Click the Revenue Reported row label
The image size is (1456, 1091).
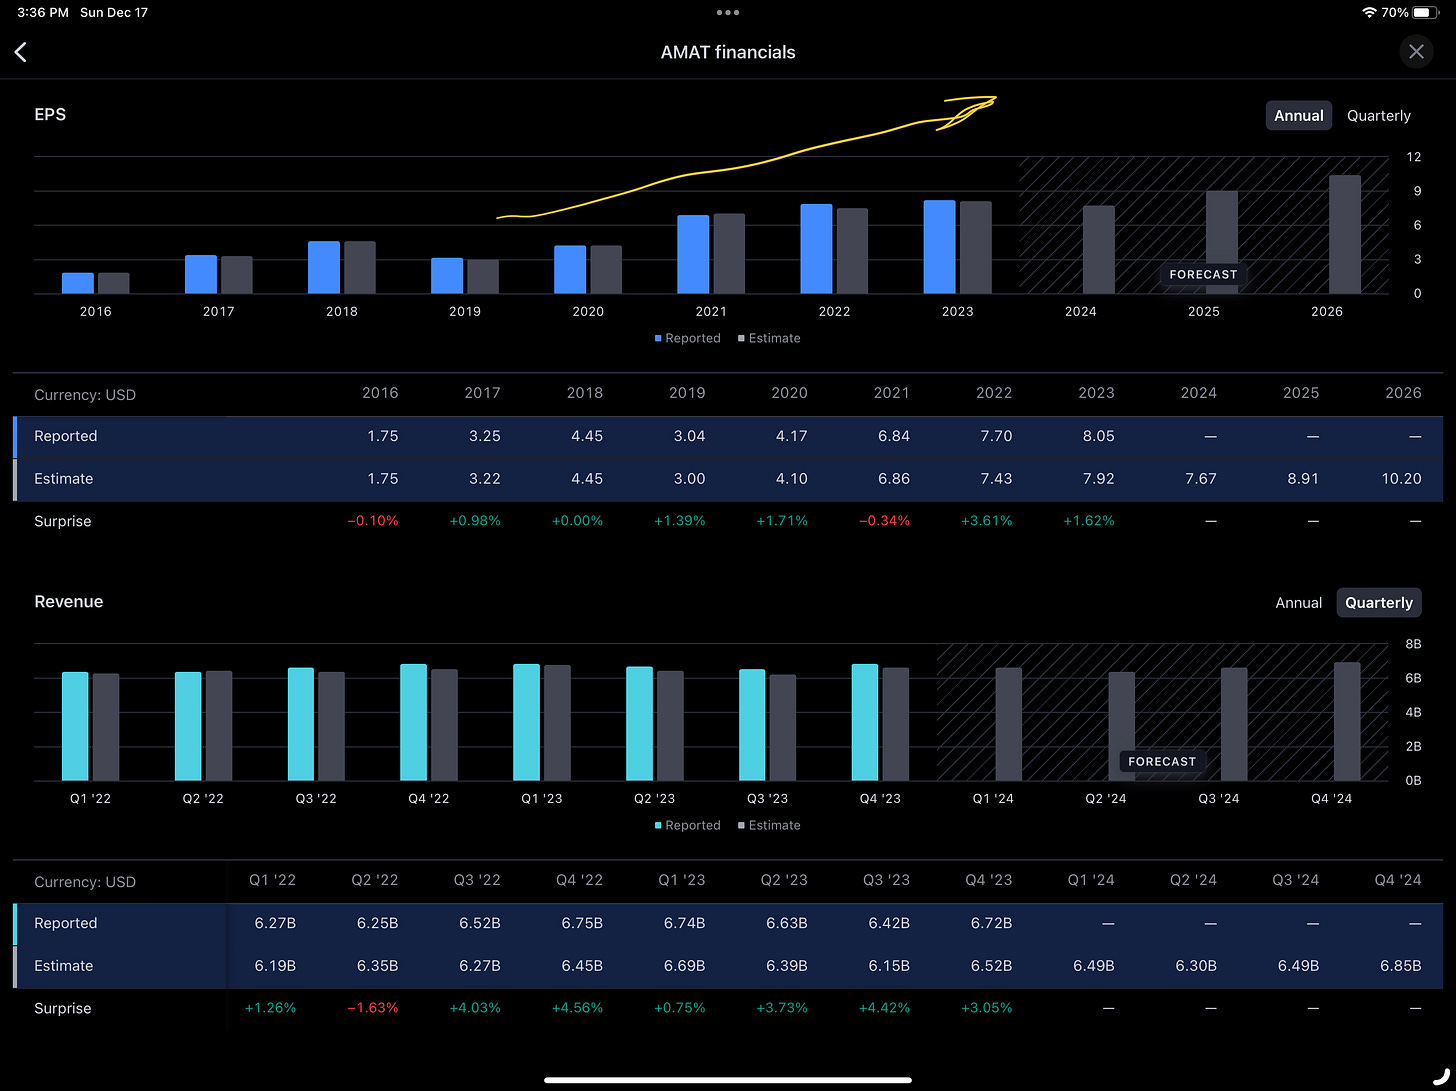(66, 923)
